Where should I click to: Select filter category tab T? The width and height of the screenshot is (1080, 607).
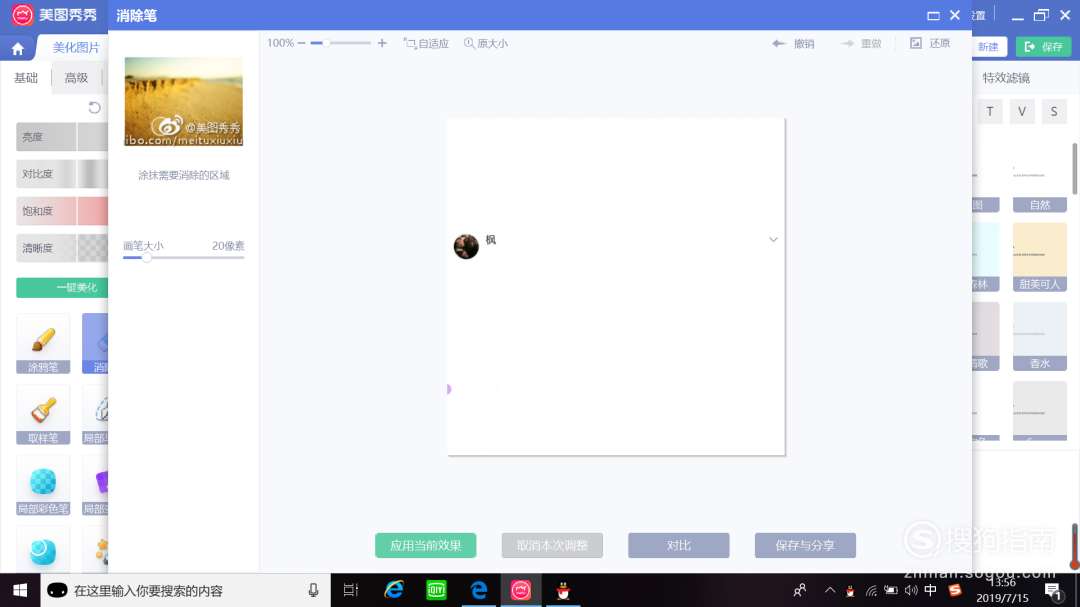pos(990,112)
